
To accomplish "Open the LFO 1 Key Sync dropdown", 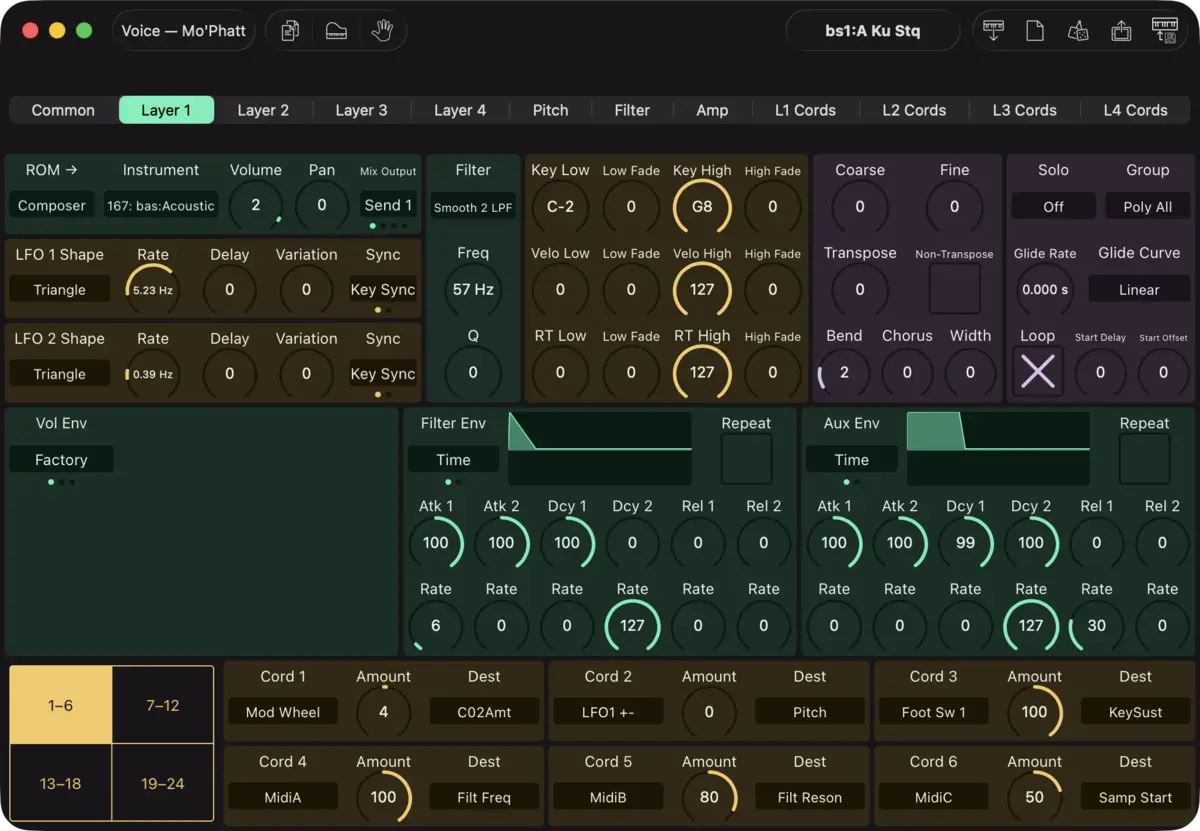I will (x=383, y=290).
